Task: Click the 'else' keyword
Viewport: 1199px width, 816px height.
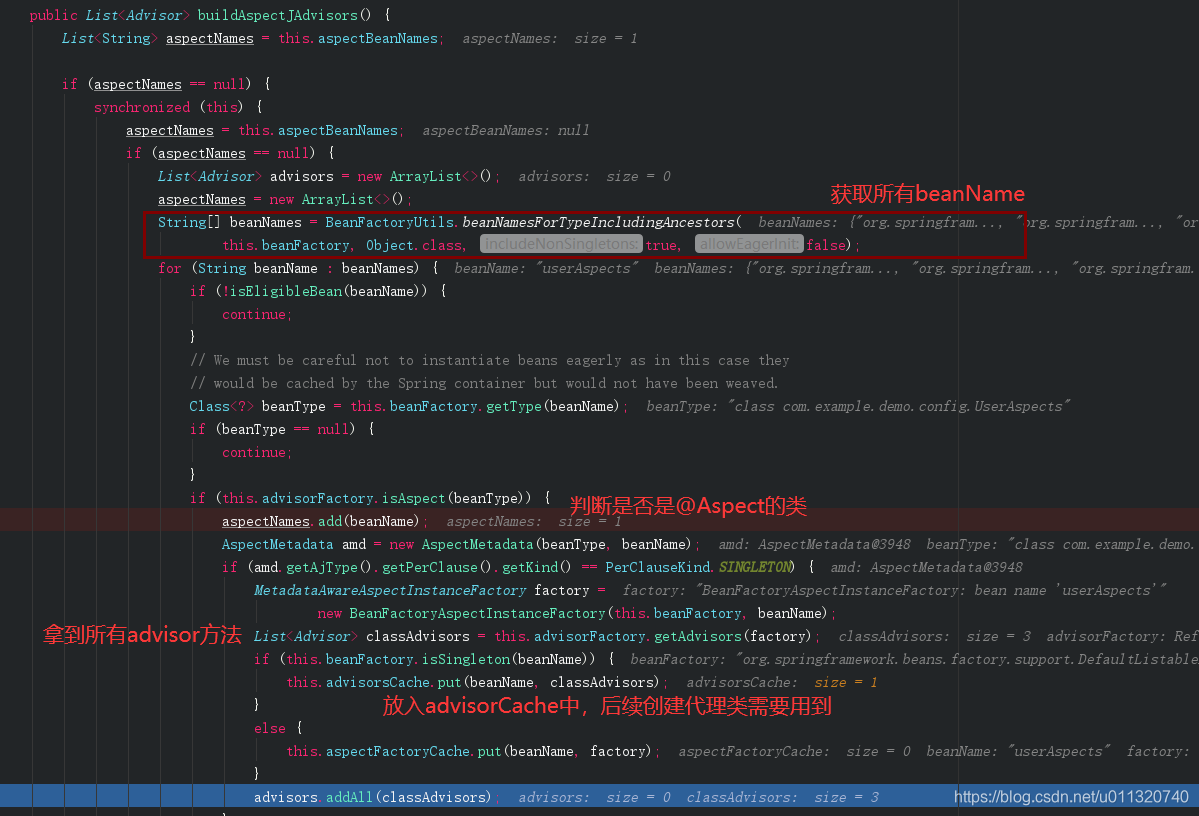Action: [x=269, y=728]
